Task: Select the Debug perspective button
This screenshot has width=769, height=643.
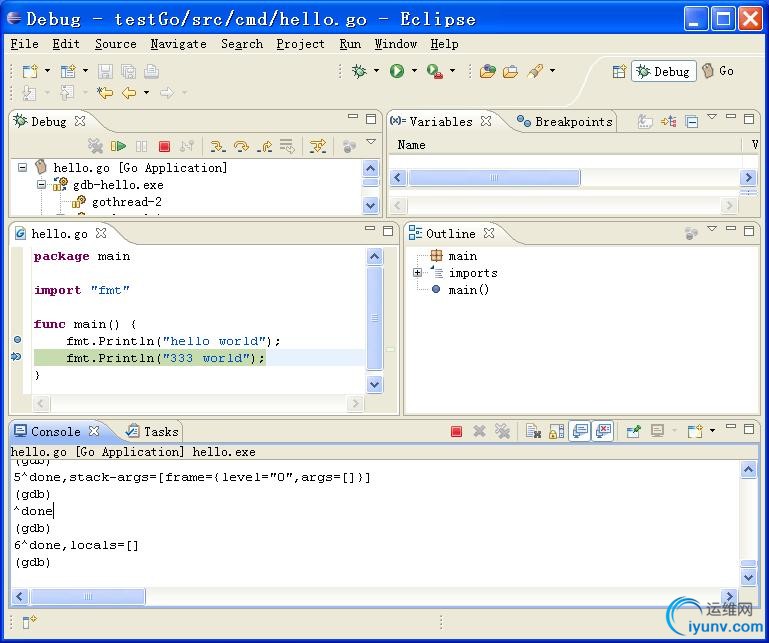Action: coord(664,72)
